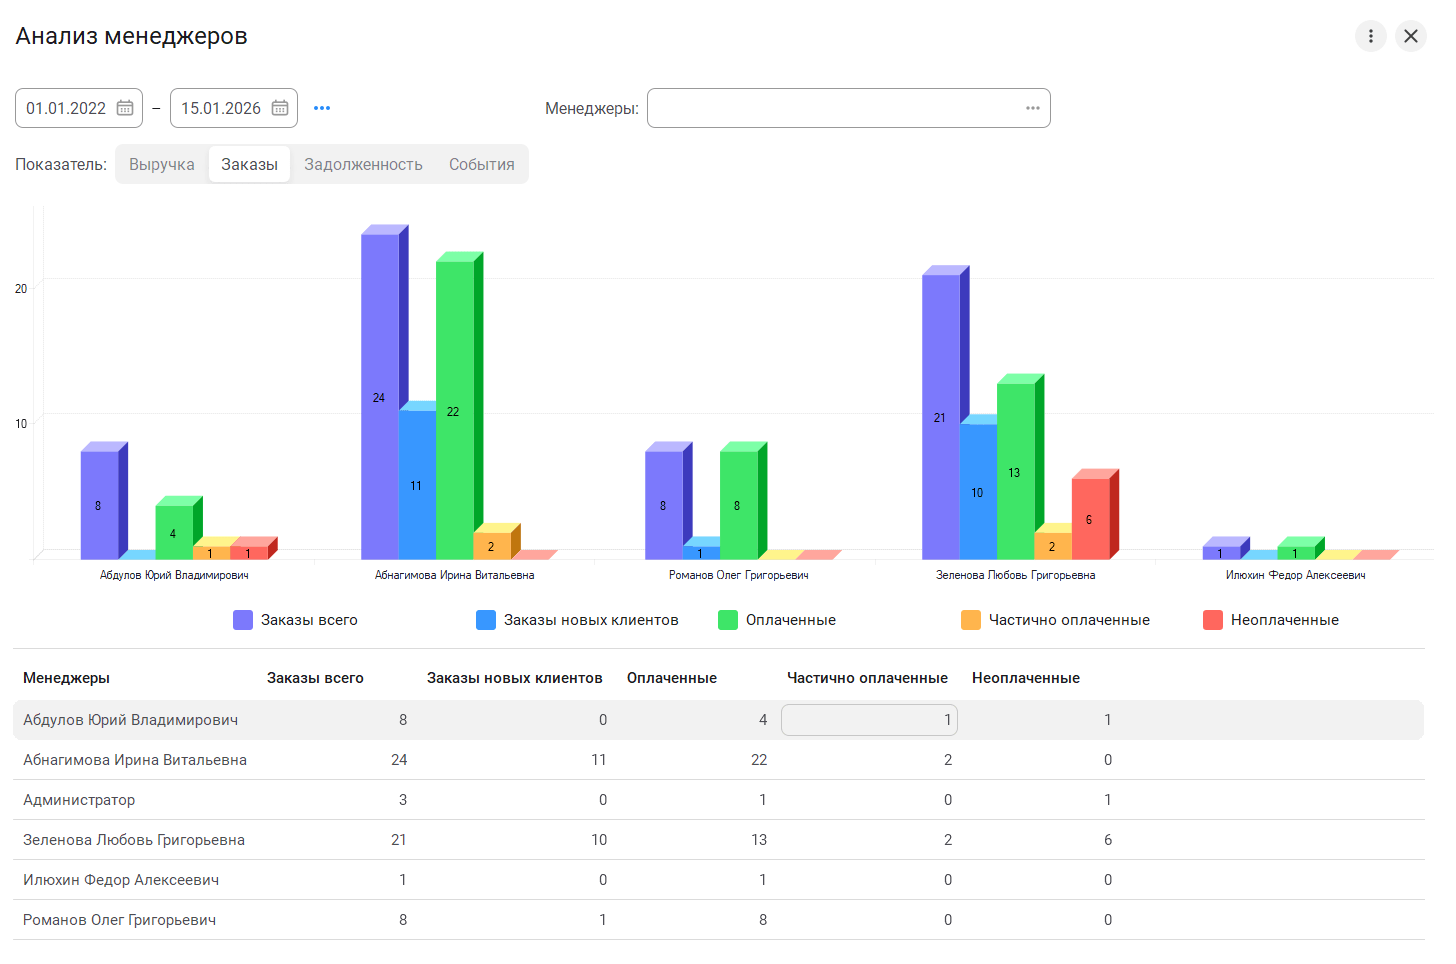The image size is (1456, 964).
Task: Switch to the Задолженность tab
Action: point(363,164)
